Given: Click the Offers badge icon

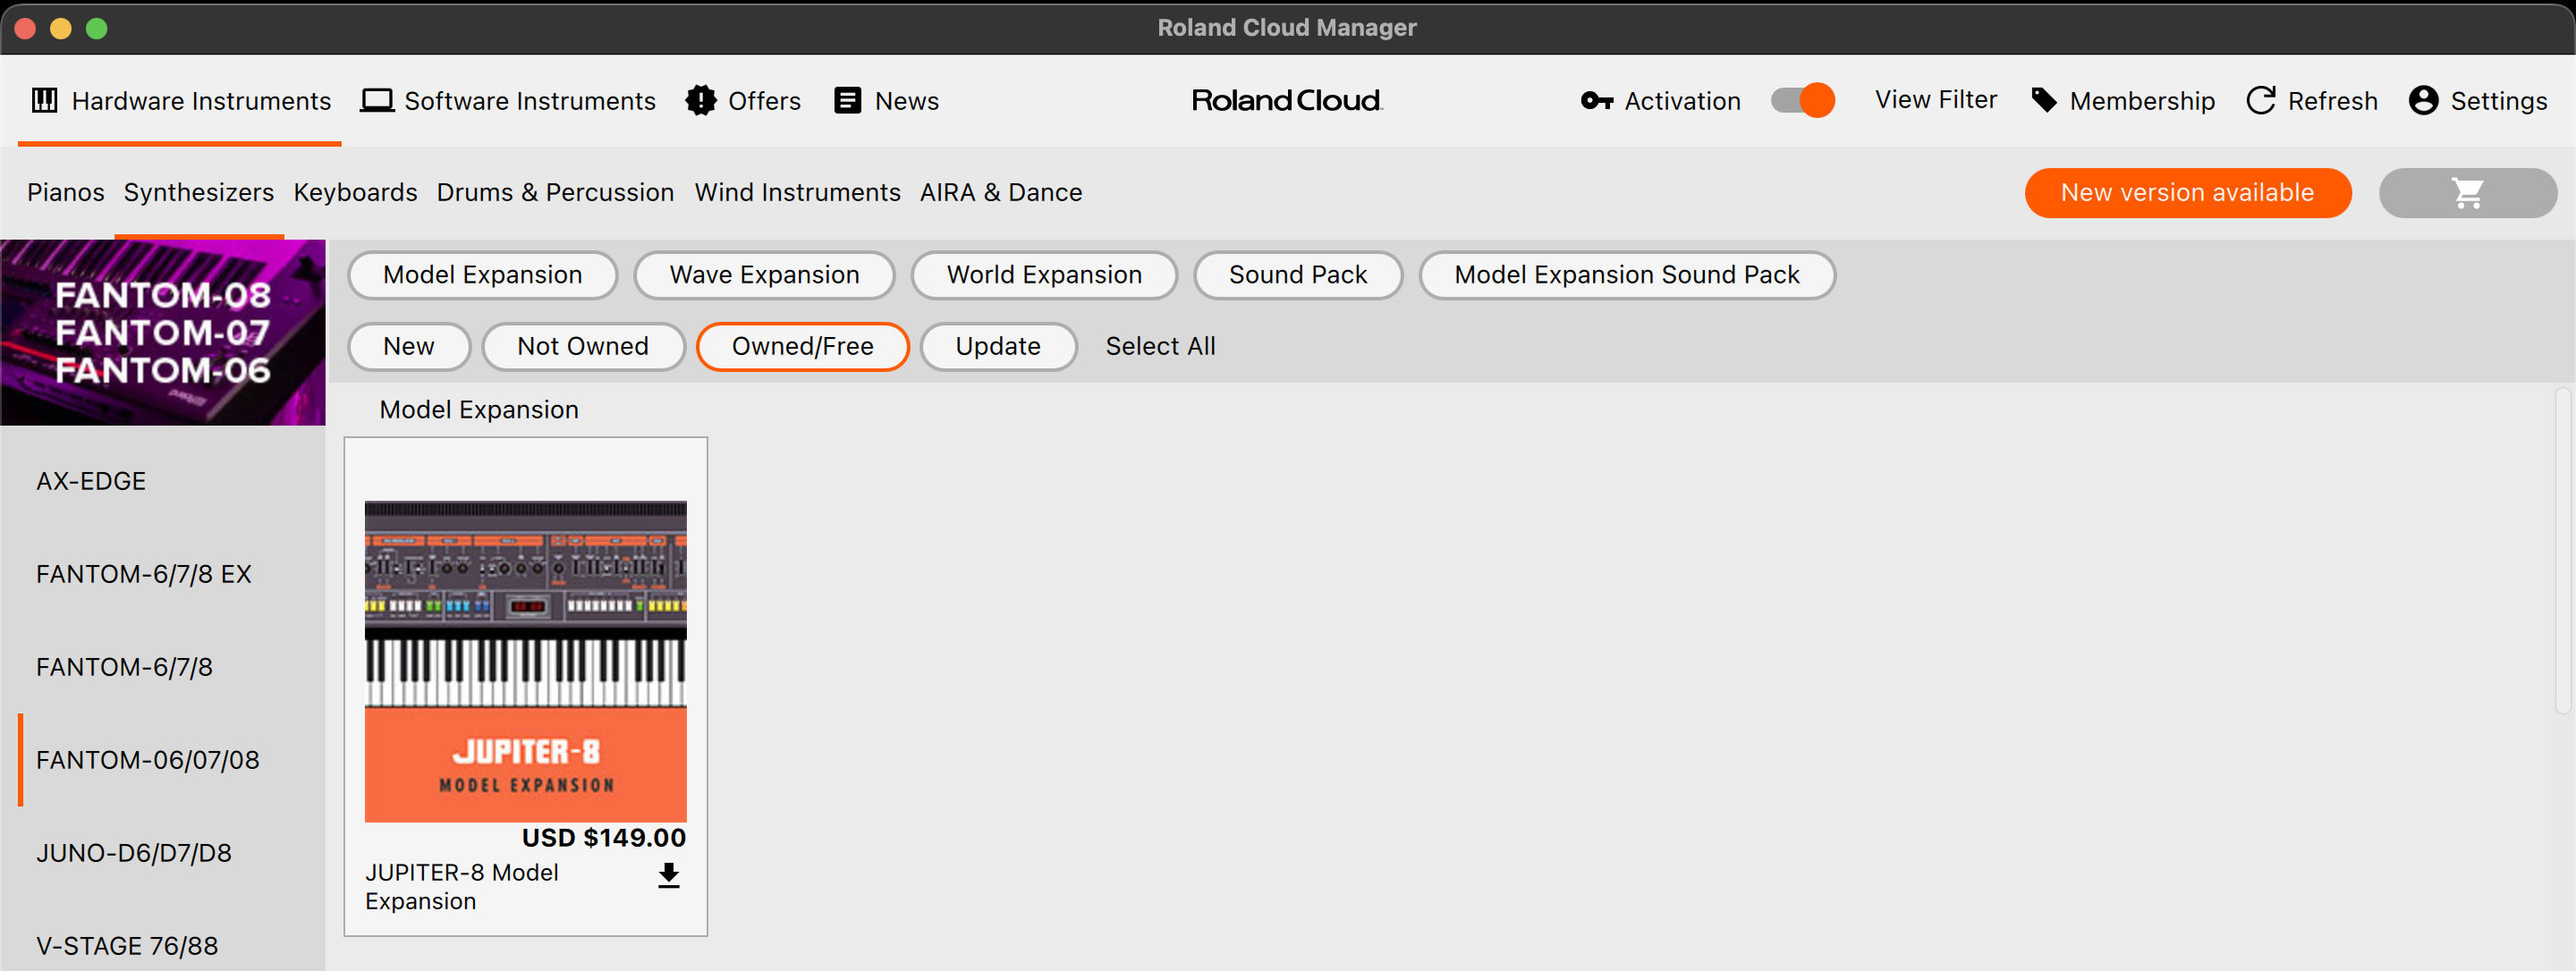Looking at the screenshot, I should pyautogui.click(x=701, y=101).
